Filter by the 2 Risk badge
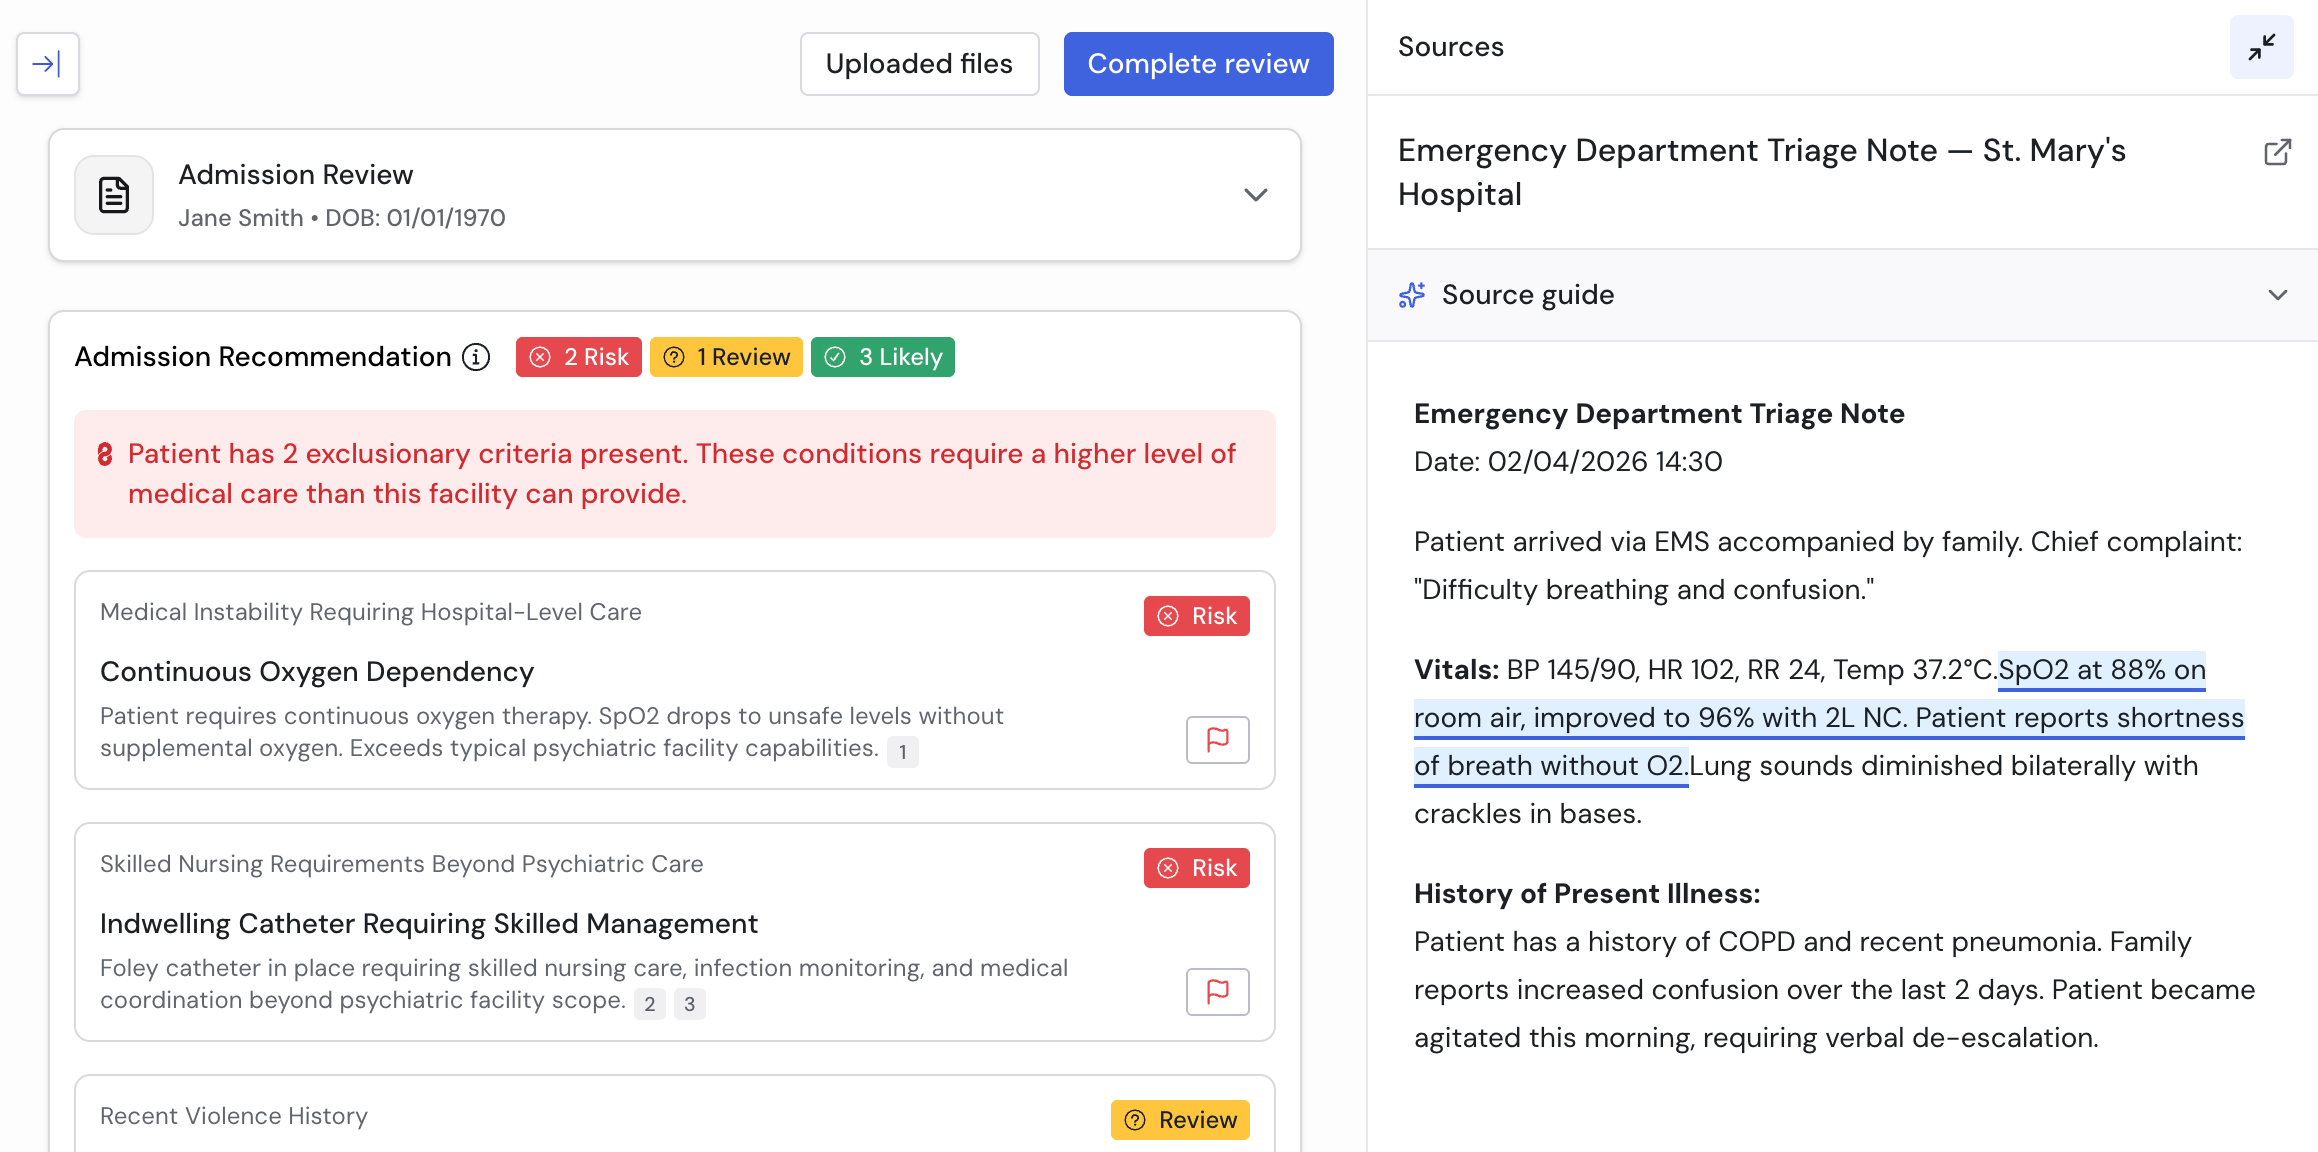The image size is (2318, 1152). [579, 357]
